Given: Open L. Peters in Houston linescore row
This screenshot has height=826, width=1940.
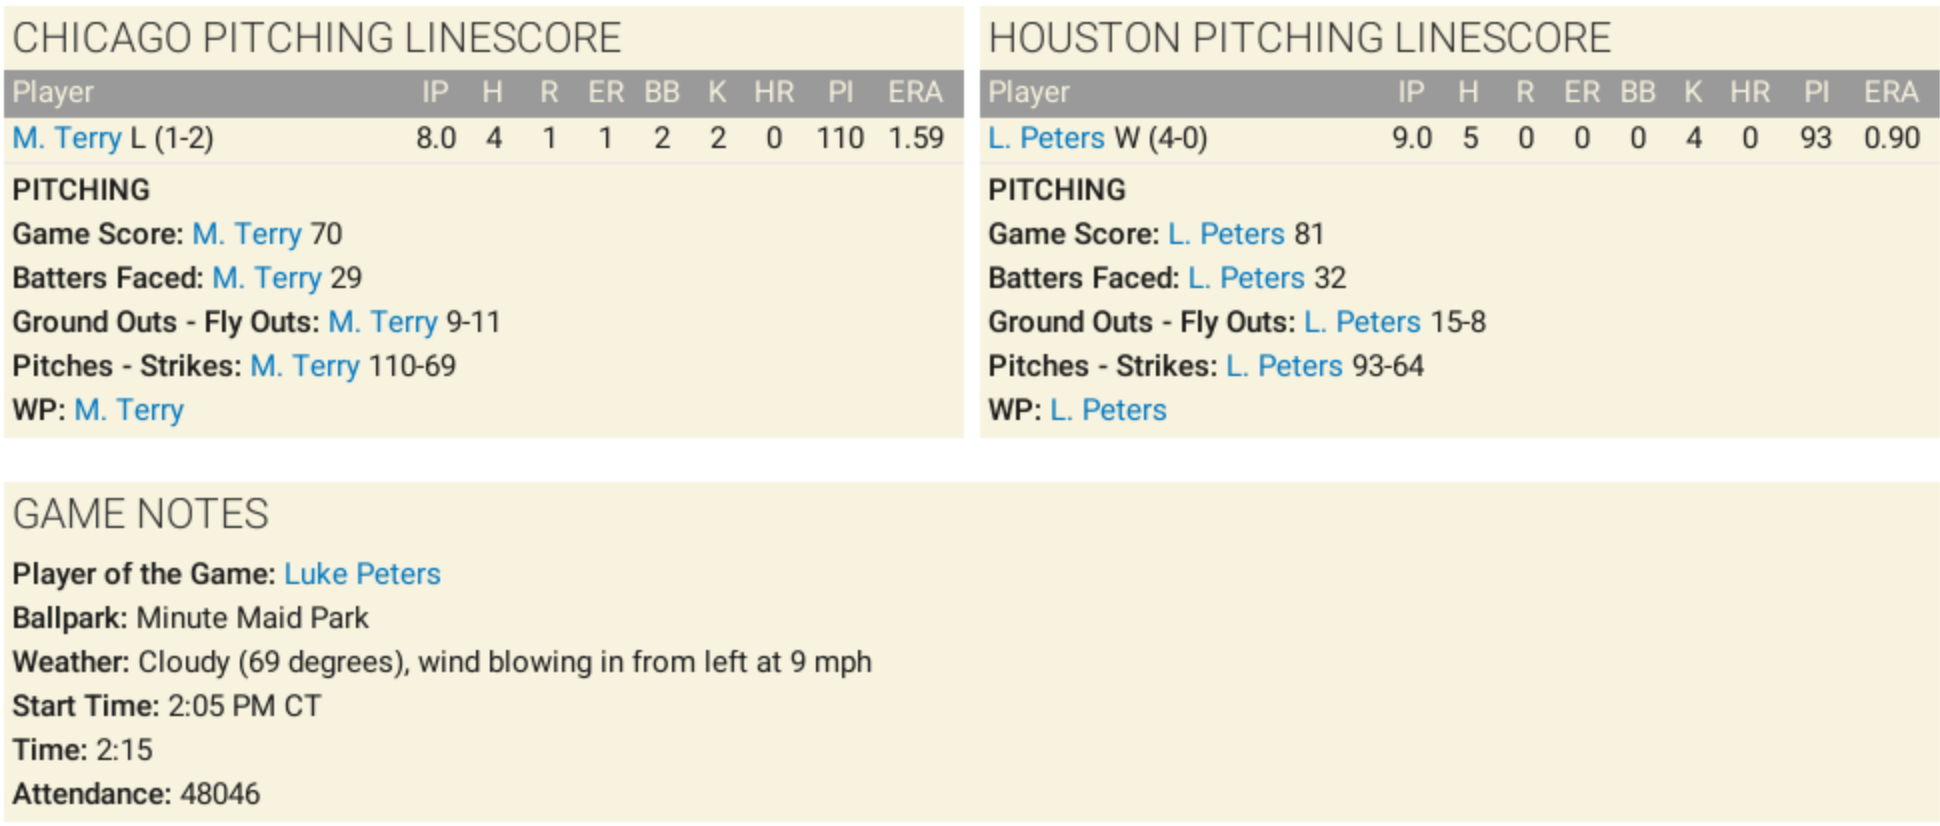Looking at the screenshot, I should coord(1046,138).
